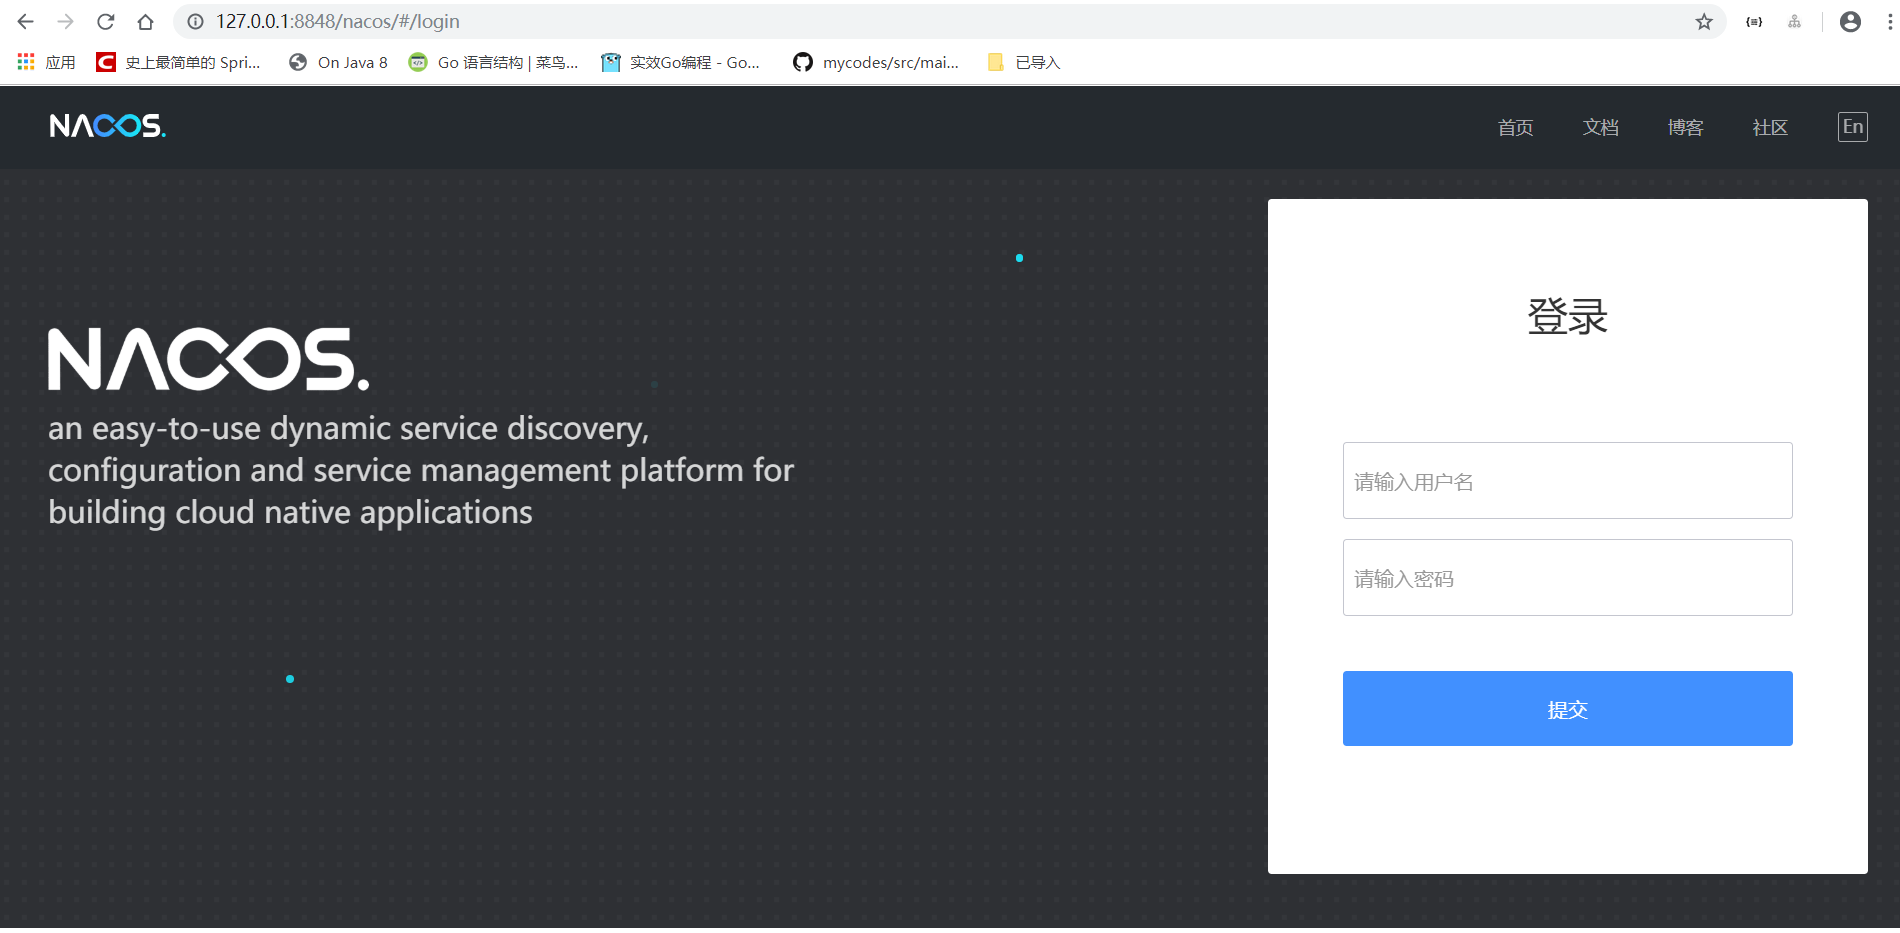Go back with the browser back arrow
Screen dimensions: 1900x933
click(26, 21)
